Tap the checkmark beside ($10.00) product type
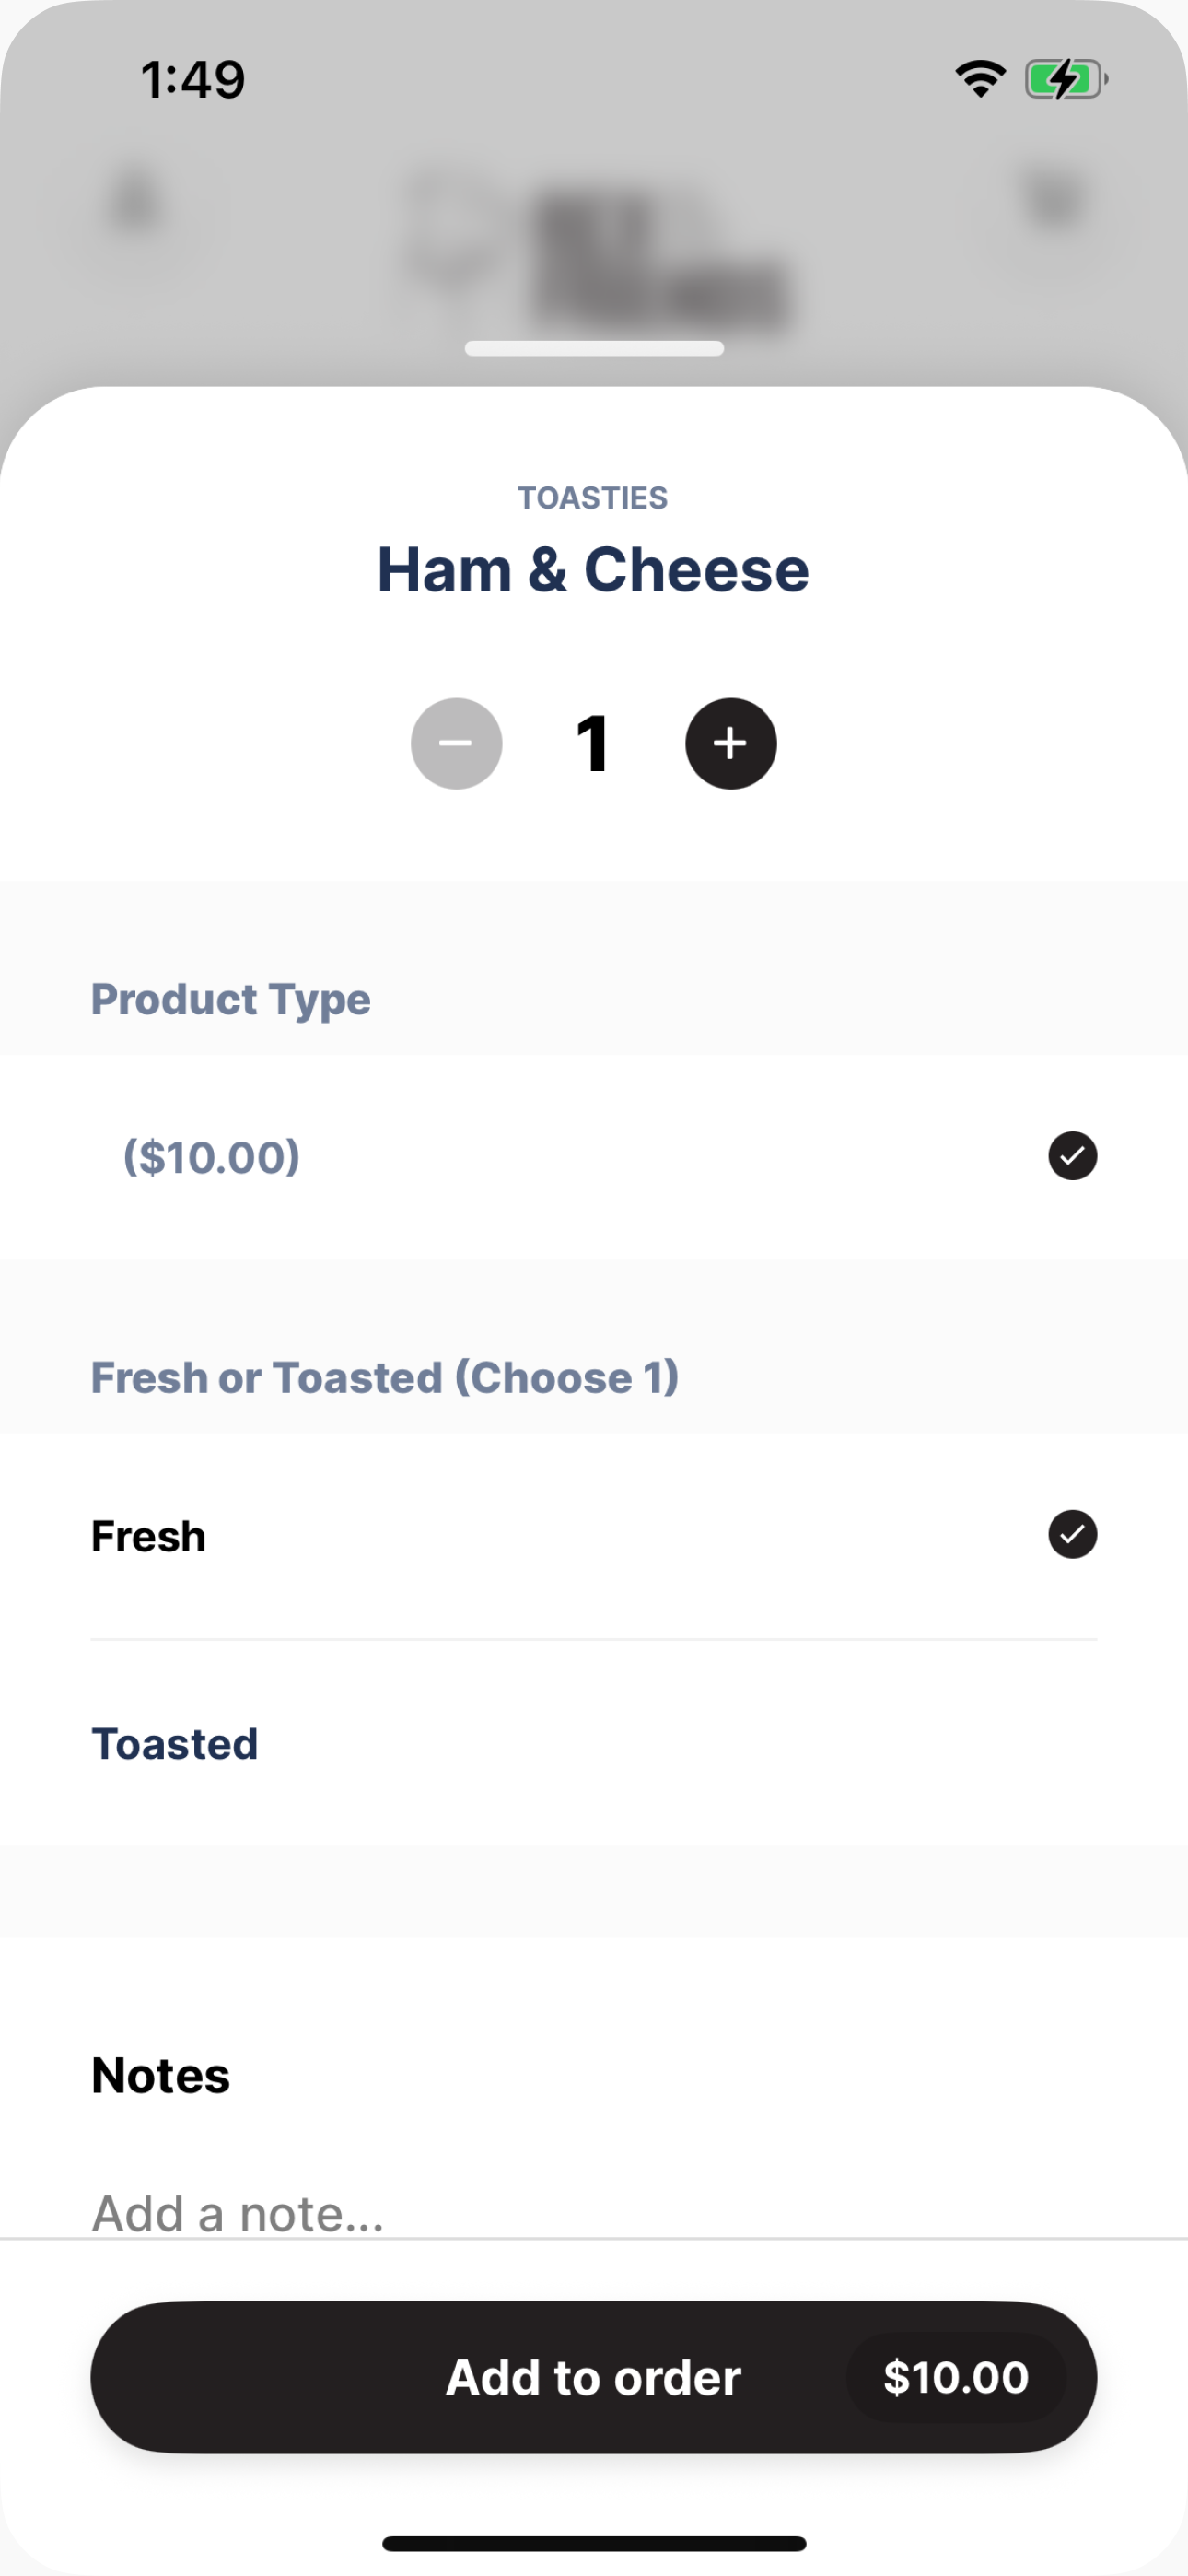Image resolution: width=1188 pixels, height=2576 pixels. [x=1072, y=1156]
